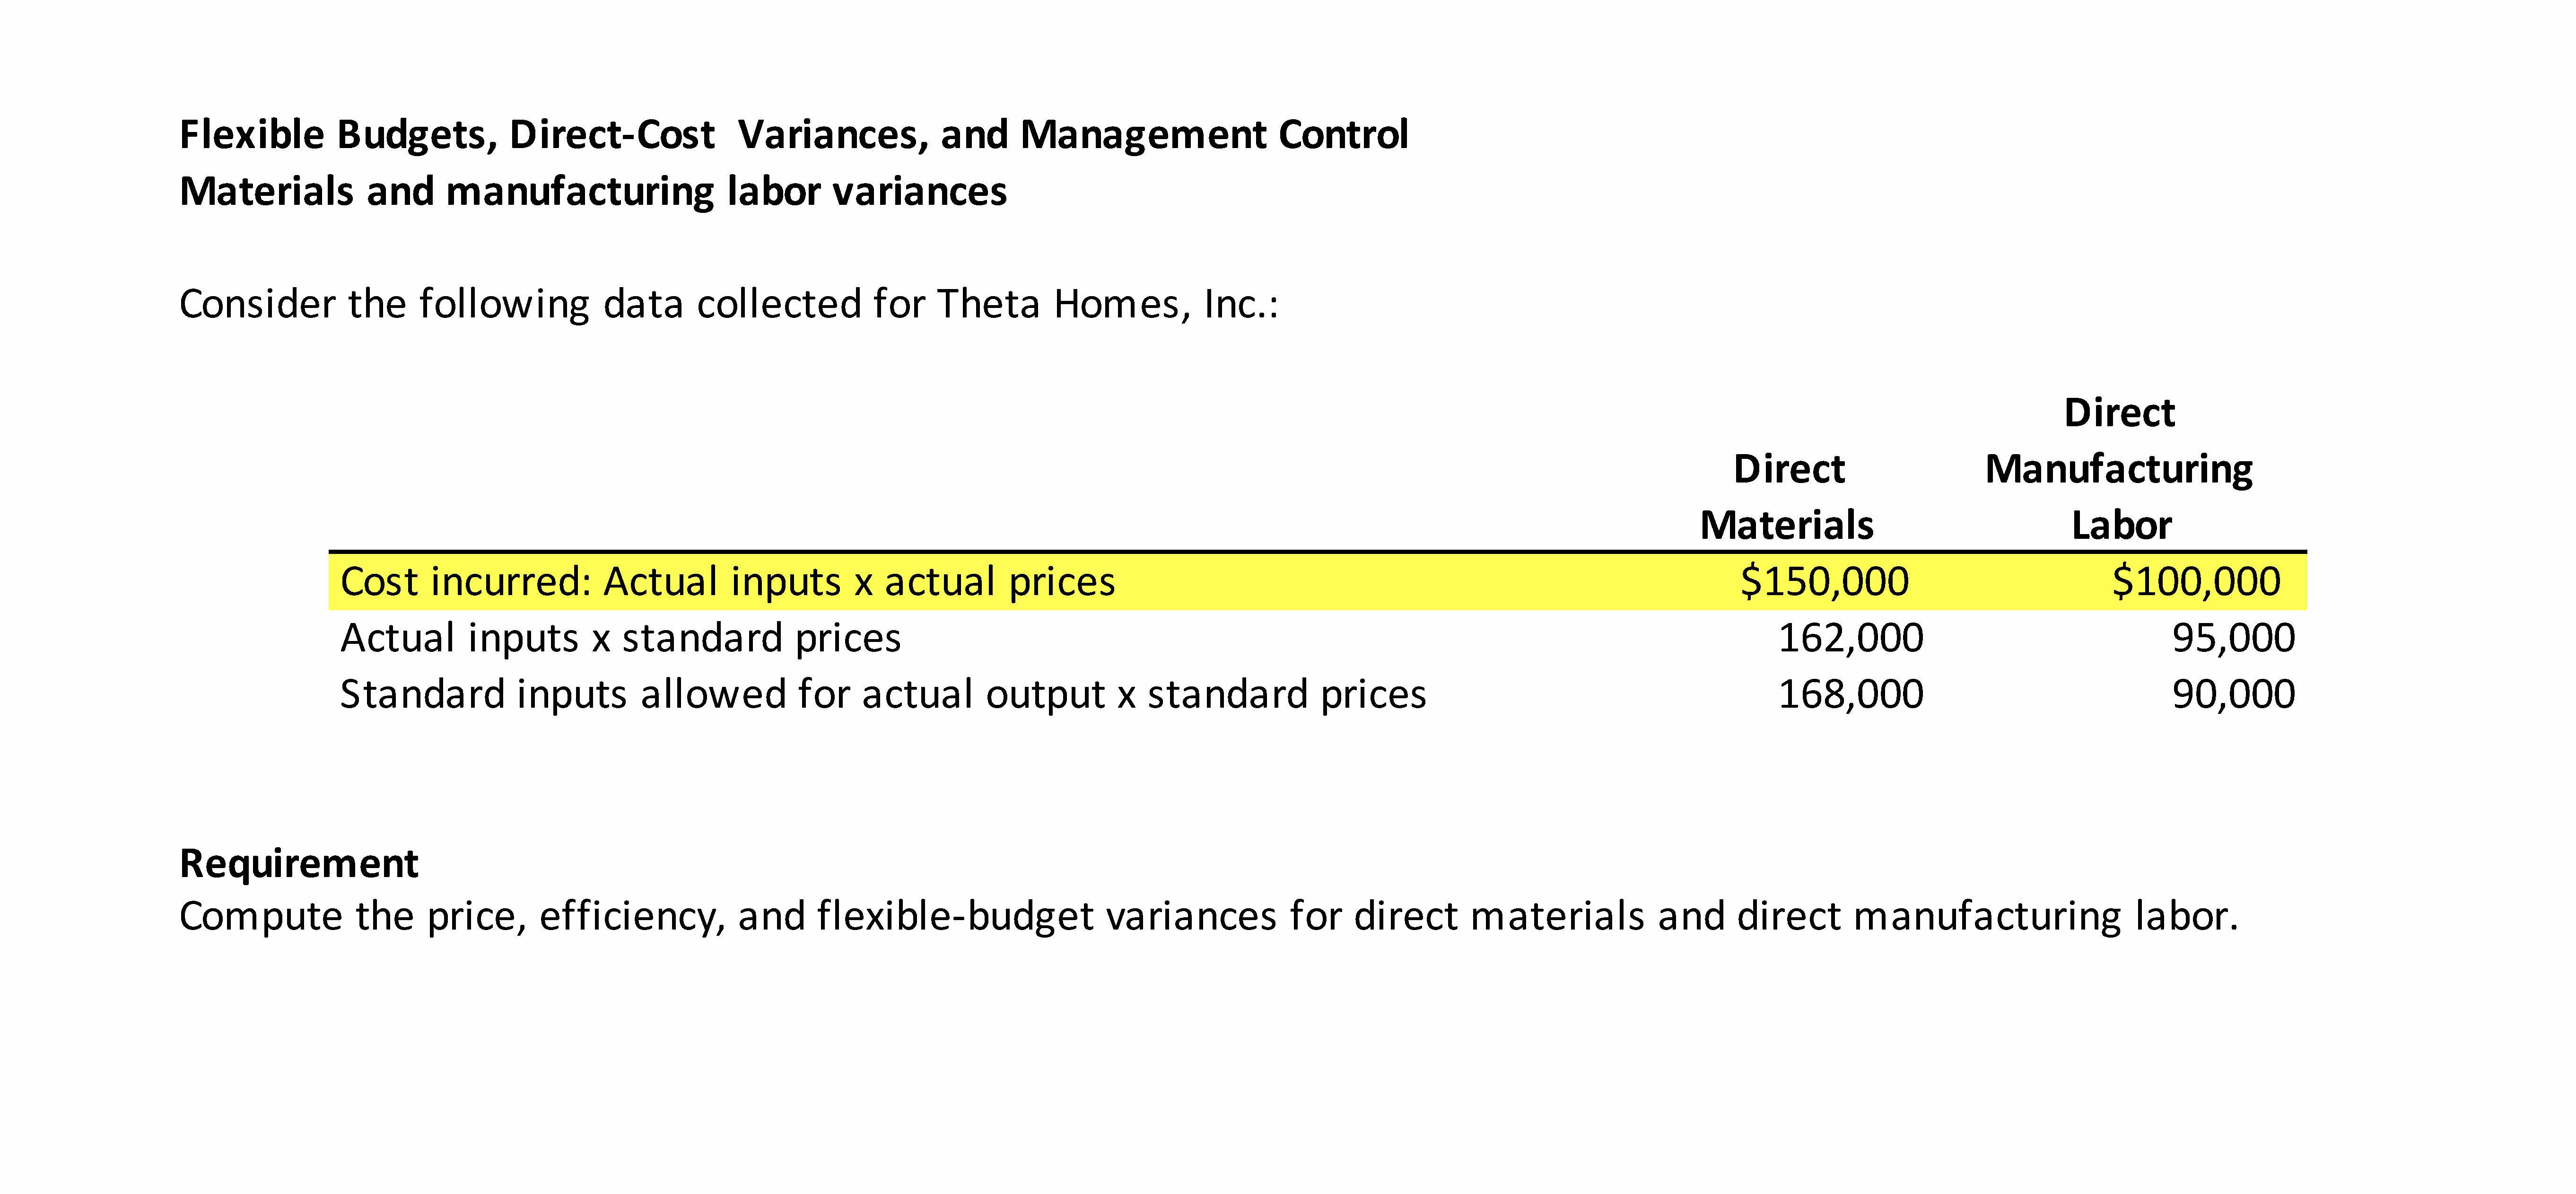This screenshot has height=1194, width=2576.
Task: Select the Actual inputs x standard prices label
Action: coord(620,638)
